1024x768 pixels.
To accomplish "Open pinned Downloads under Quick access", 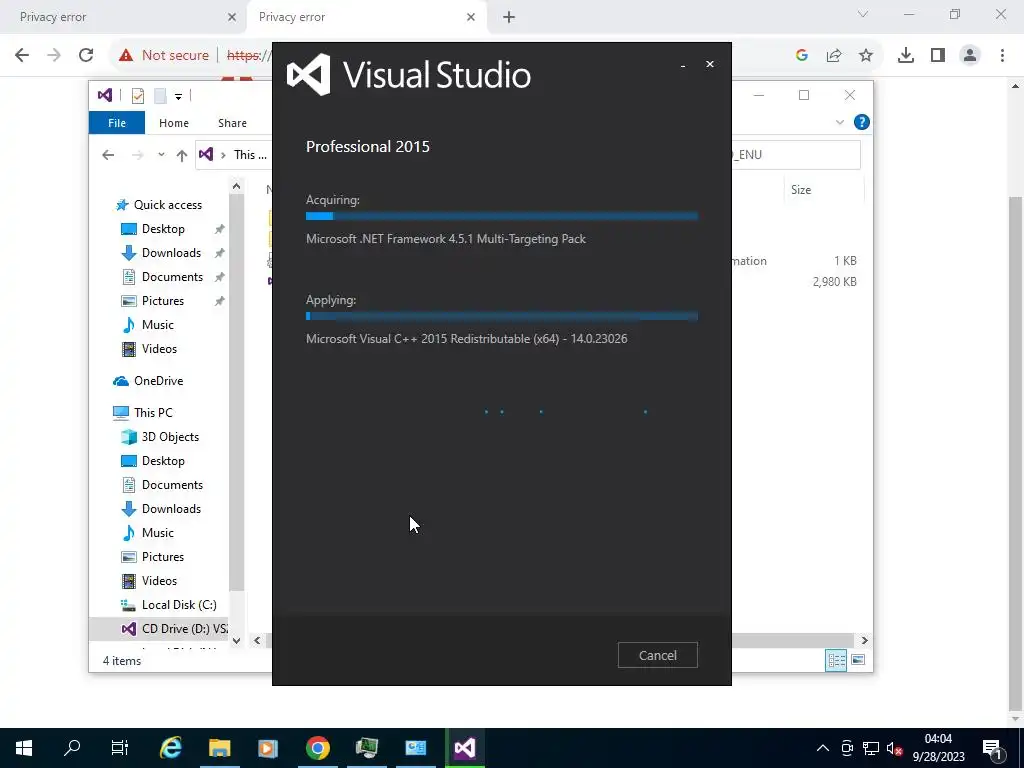I will (171, 253).
